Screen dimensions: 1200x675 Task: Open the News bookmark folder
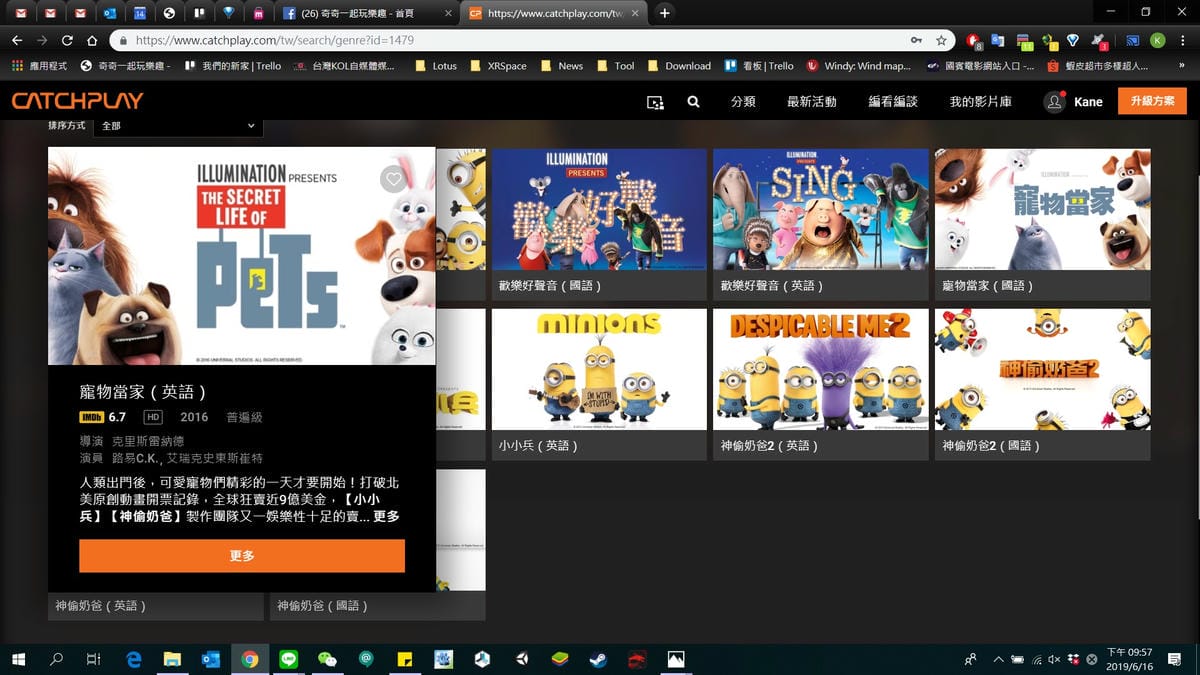[561, 66]
